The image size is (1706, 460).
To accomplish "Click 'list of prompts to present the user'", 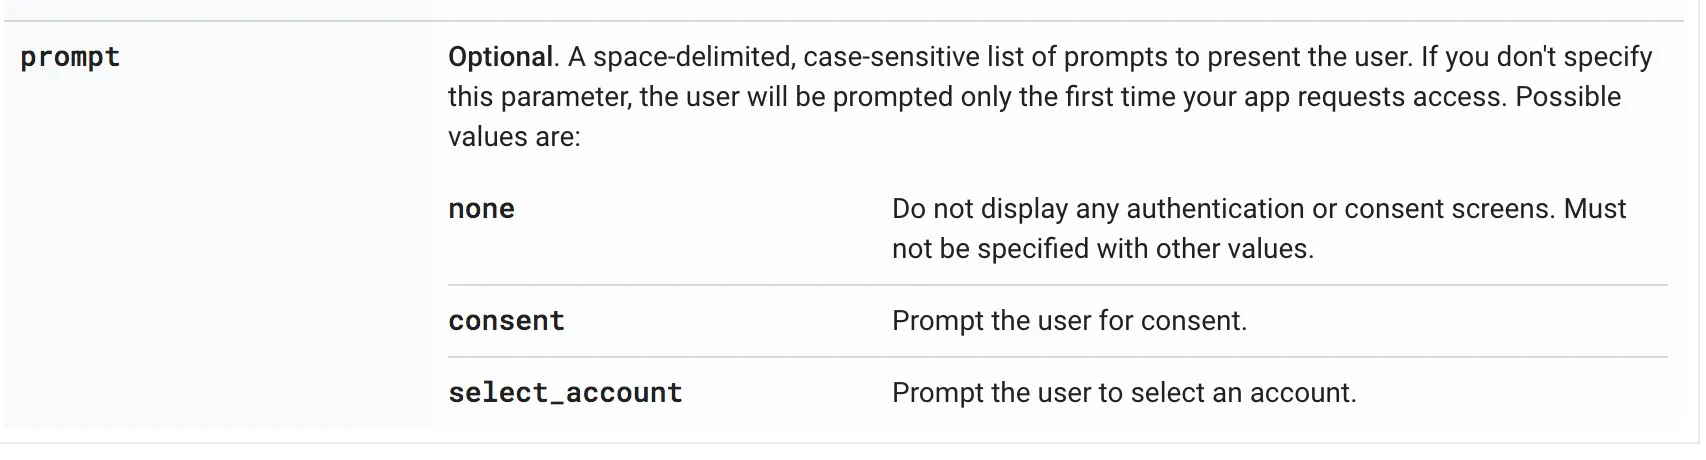I will (1198, 57).
